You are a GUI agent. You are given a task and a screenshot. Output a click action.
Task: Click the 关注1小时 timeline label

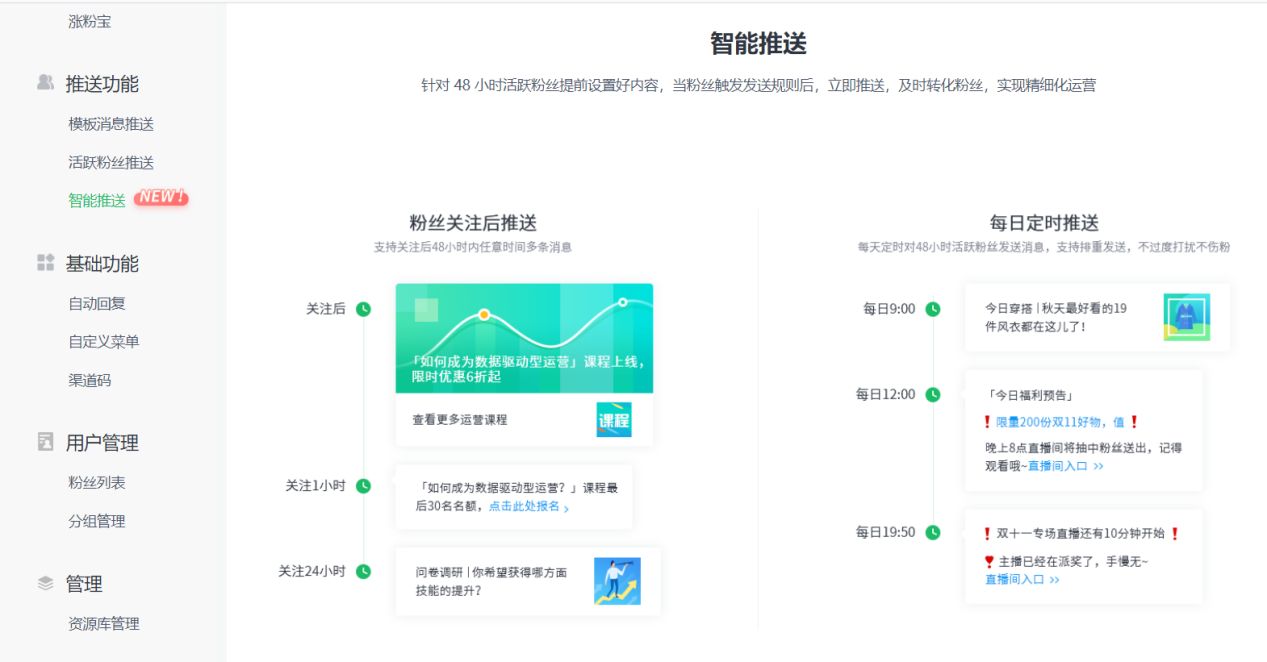click(x=316, y=486)
